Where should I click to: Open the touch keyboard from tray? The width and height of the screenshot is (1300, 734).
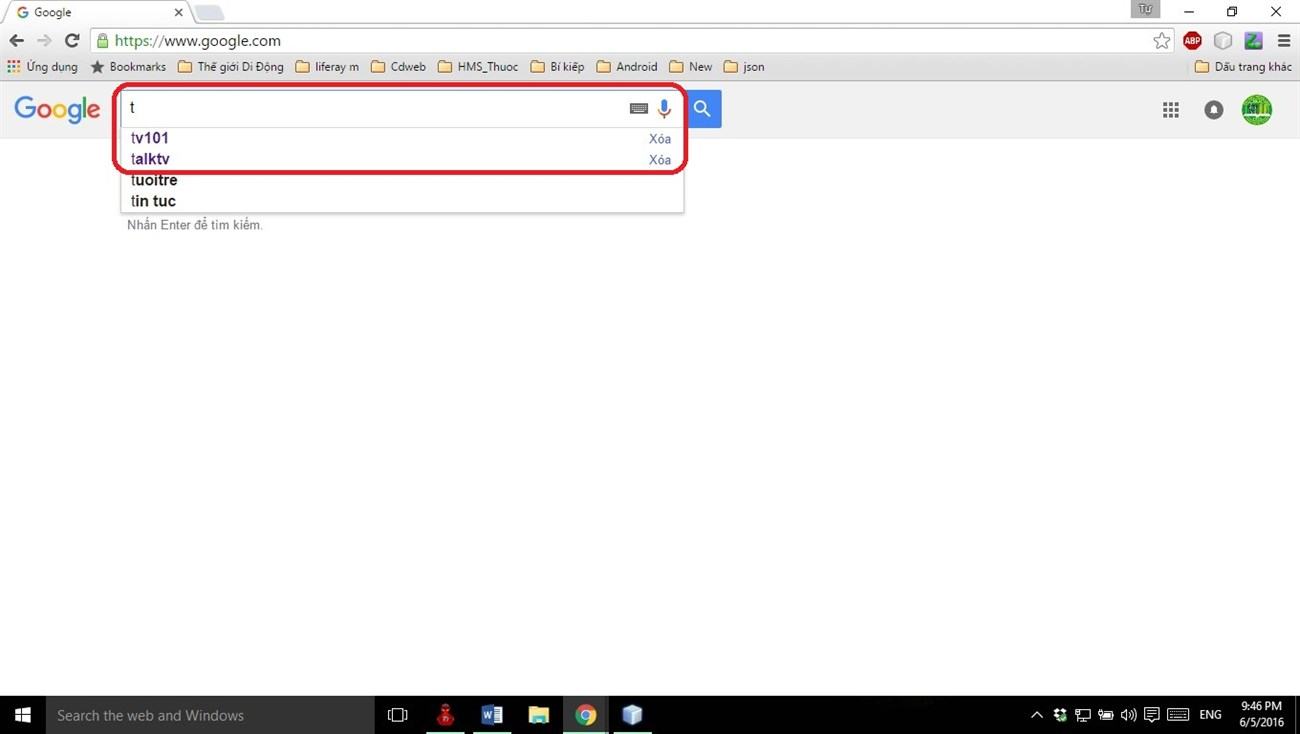point(1178,715)
